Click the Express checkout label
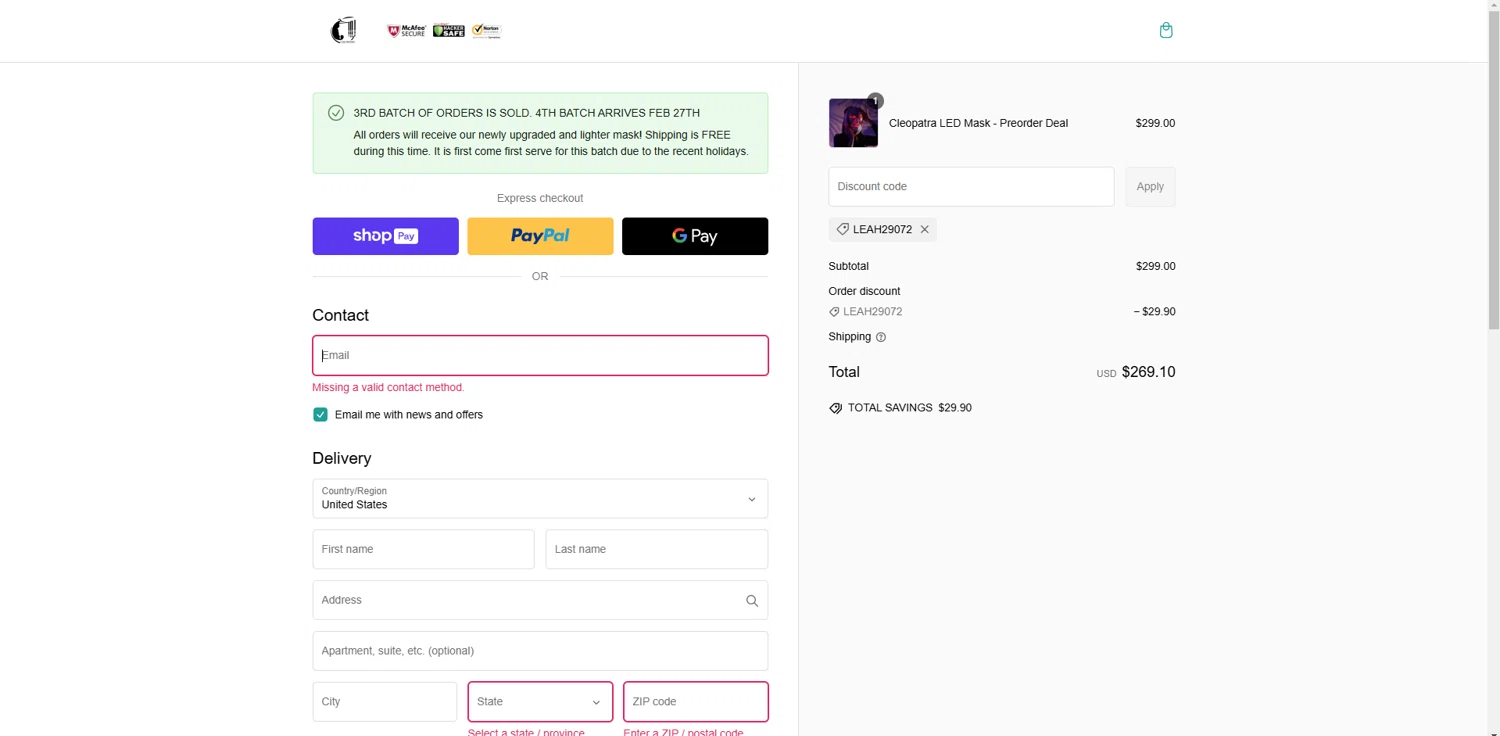The height and width of the screenshot is (736, 1500). [540, 198]
